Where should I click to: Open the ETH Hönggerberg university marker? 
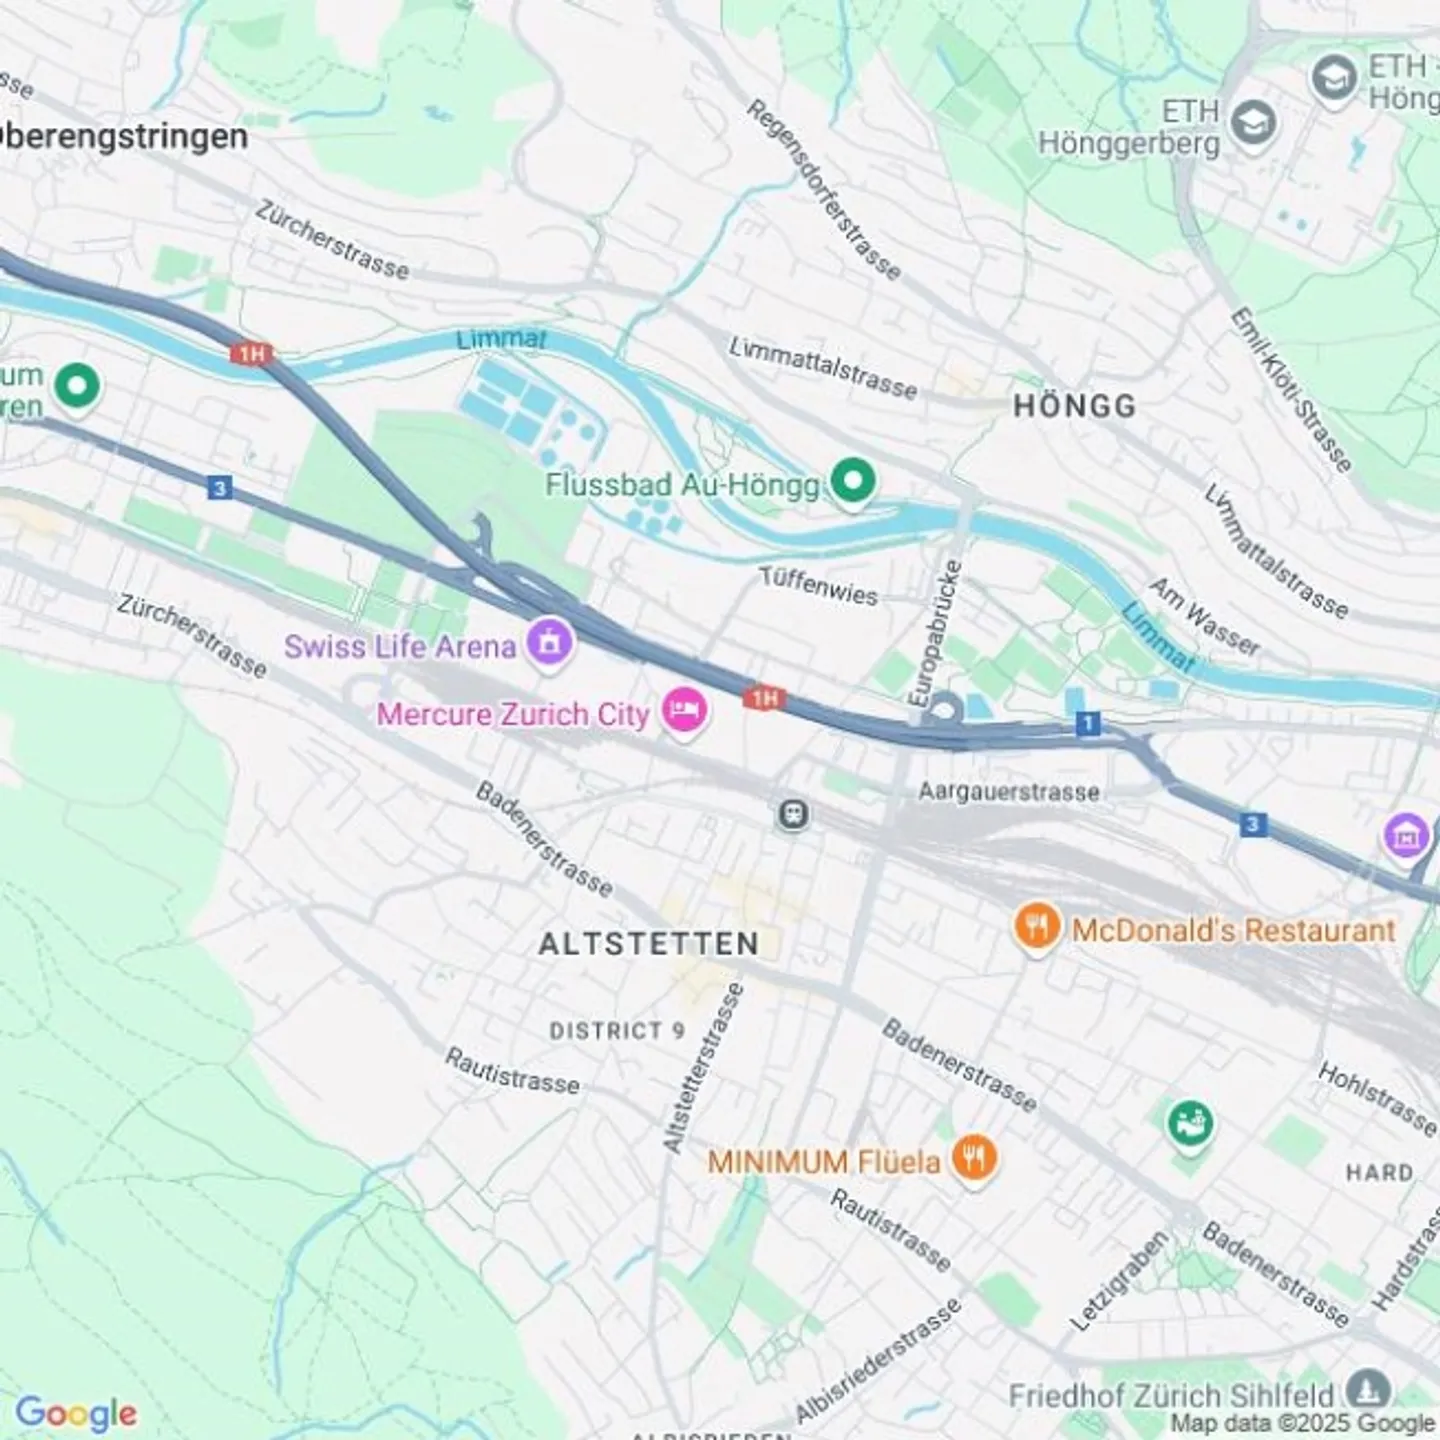click(1254, 124)
